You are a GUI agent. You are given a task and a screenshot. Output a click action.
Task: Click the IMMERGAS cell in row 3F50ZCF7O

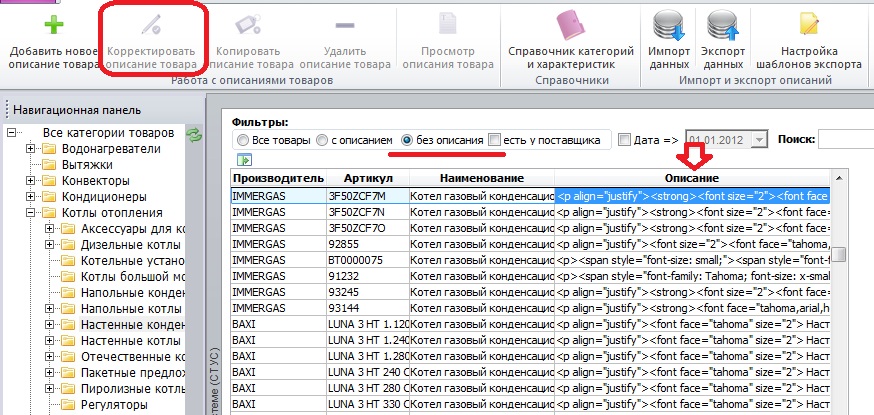278,228
